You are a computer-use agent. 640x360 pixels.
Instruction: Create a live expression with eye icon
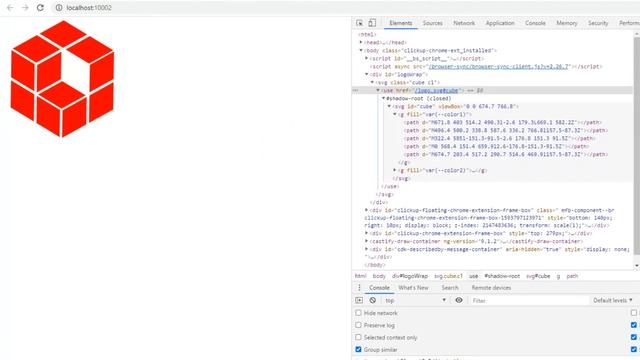point(459,300)
